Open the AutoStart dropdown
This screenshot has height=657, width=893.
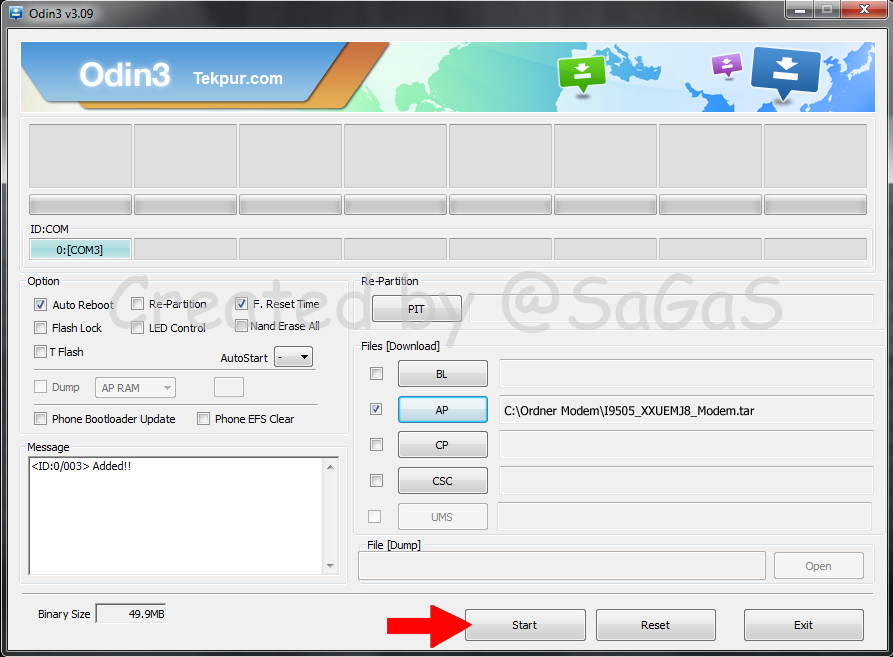(293, 357)
